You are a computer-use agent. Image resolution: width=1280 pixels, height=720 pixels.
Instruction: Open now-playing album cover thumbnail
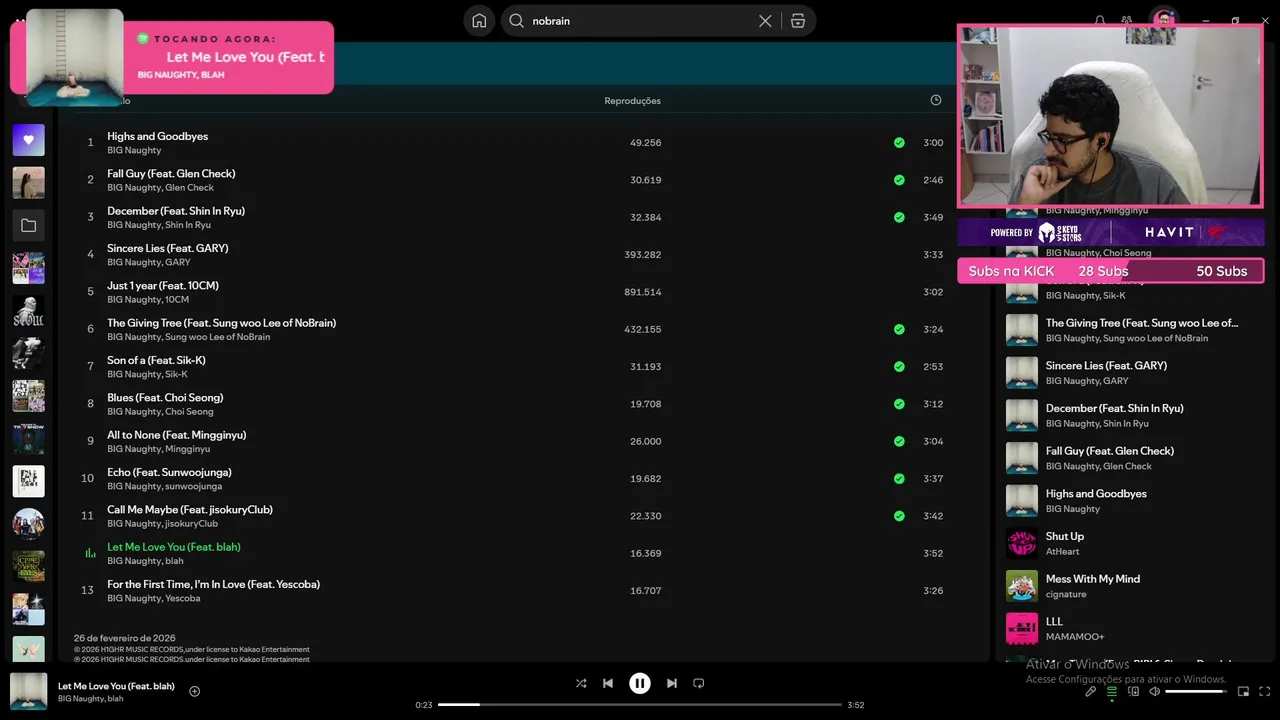point(28,692)
